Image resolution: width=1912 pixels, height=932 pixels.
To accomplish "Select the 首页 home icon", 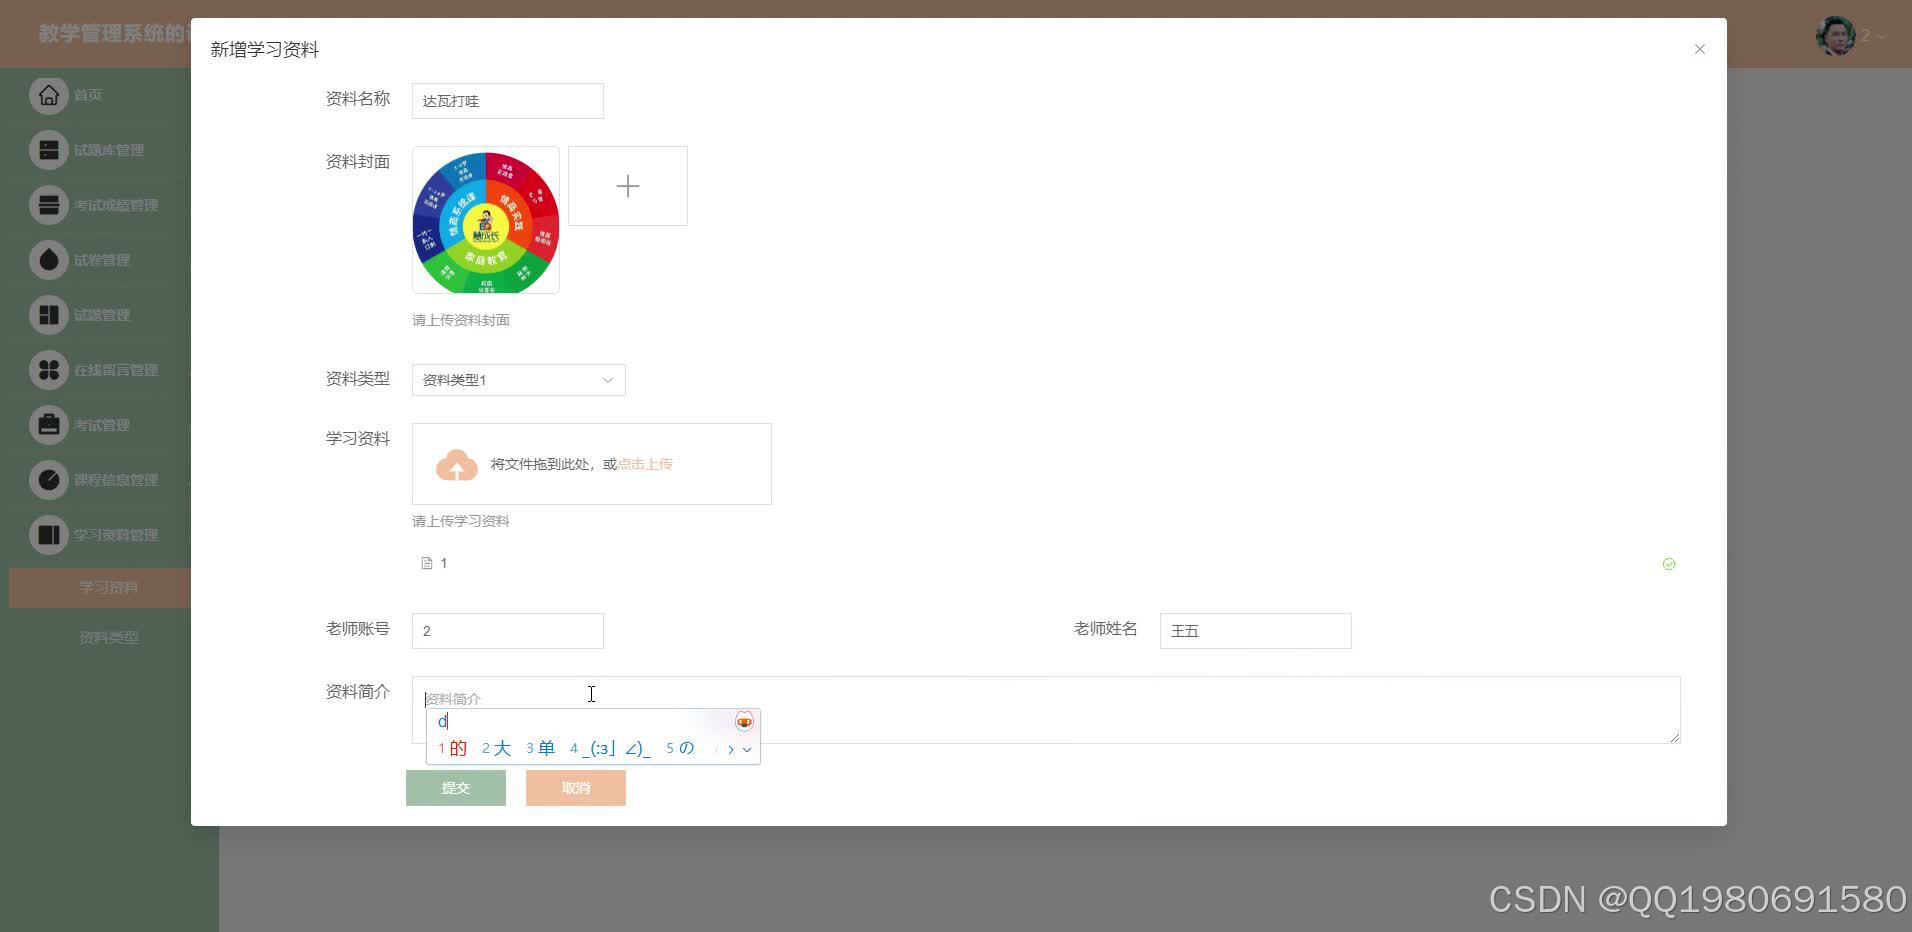I will (48, 95).
